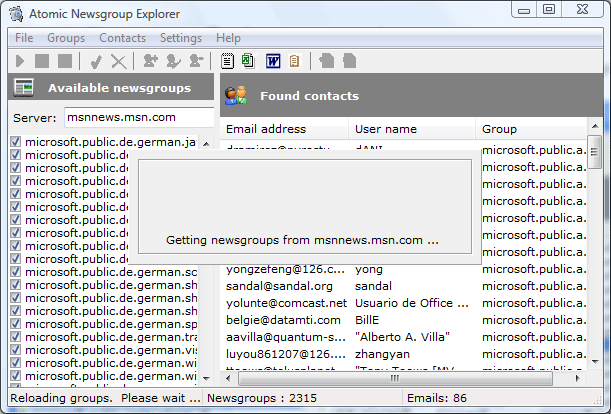This screenshot has height=414, width=611.
Task: Open the Settings menu
Action: (181, 38)
